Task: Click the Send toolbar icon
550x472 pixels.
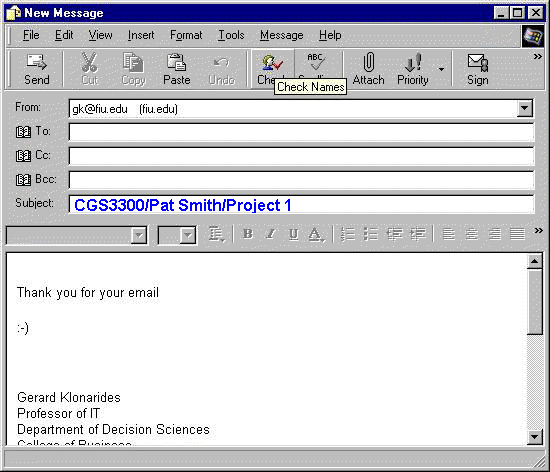Action: tap(36, 62)
